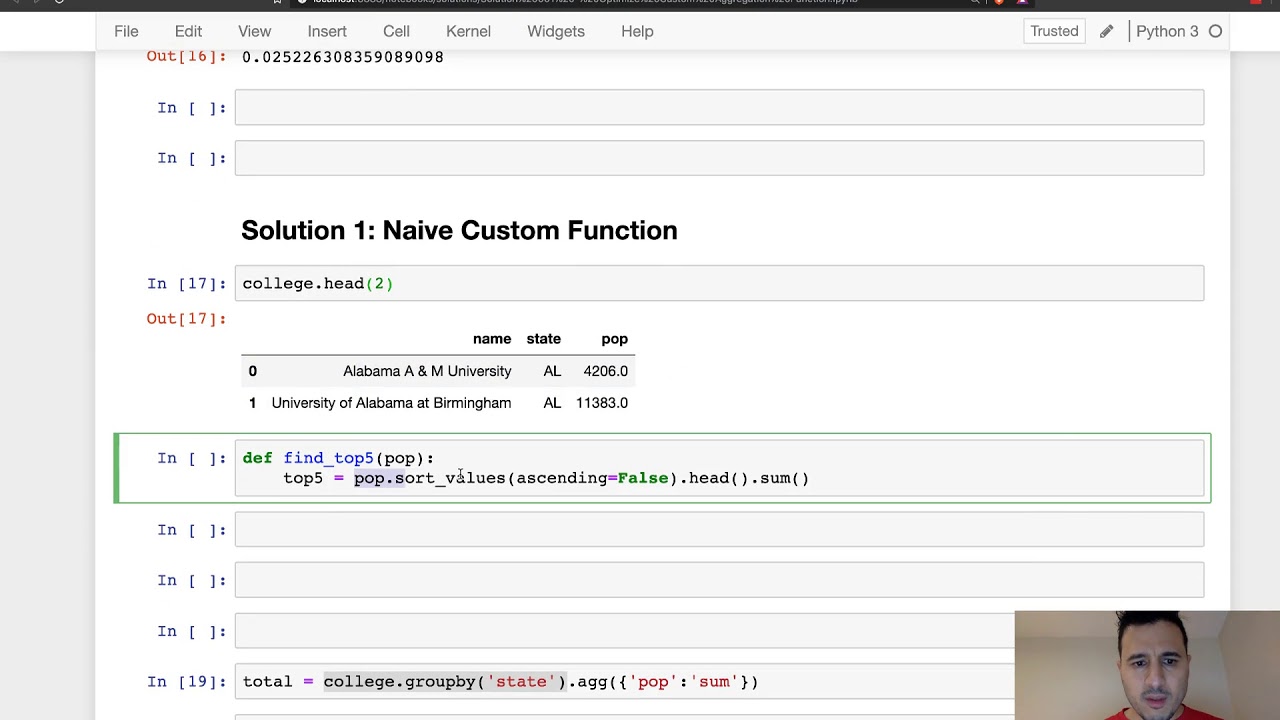Screen dimensions: 1280x720
Task: Open the Widgets menu
Action: [x=556, y=31]
